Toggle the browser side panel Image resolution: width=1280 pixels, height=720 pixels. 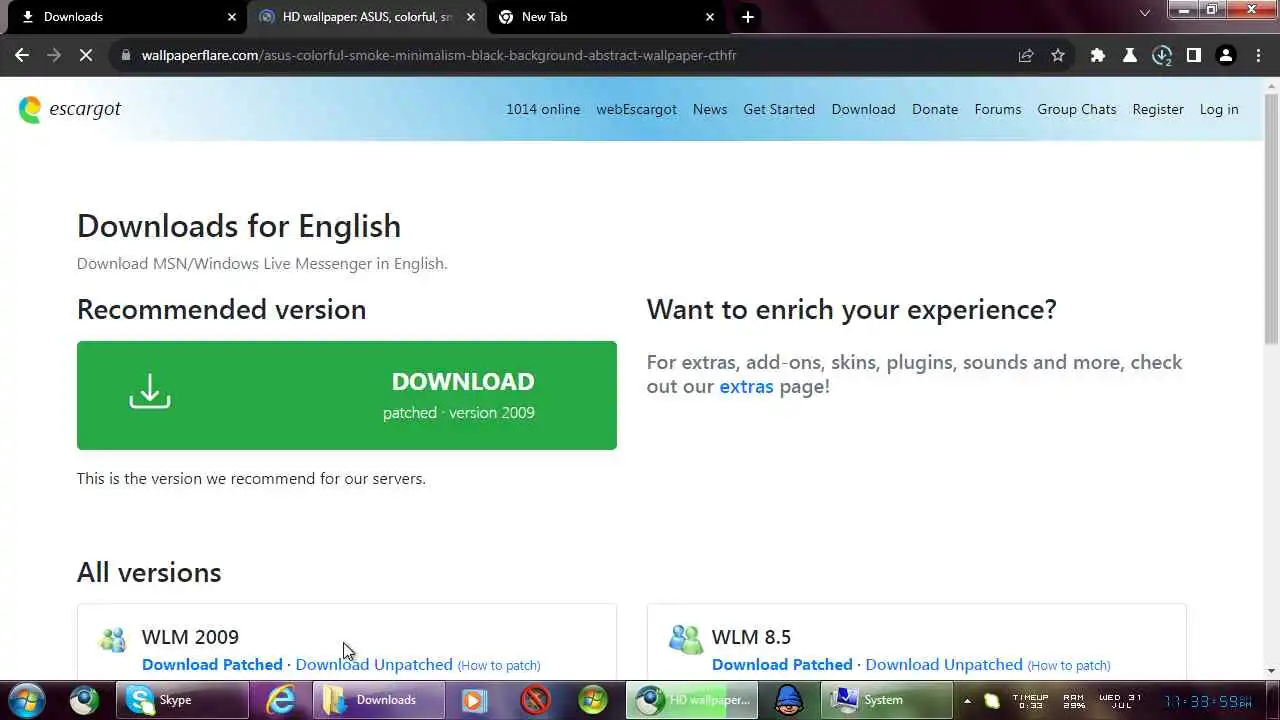(x=1194, y=55)
